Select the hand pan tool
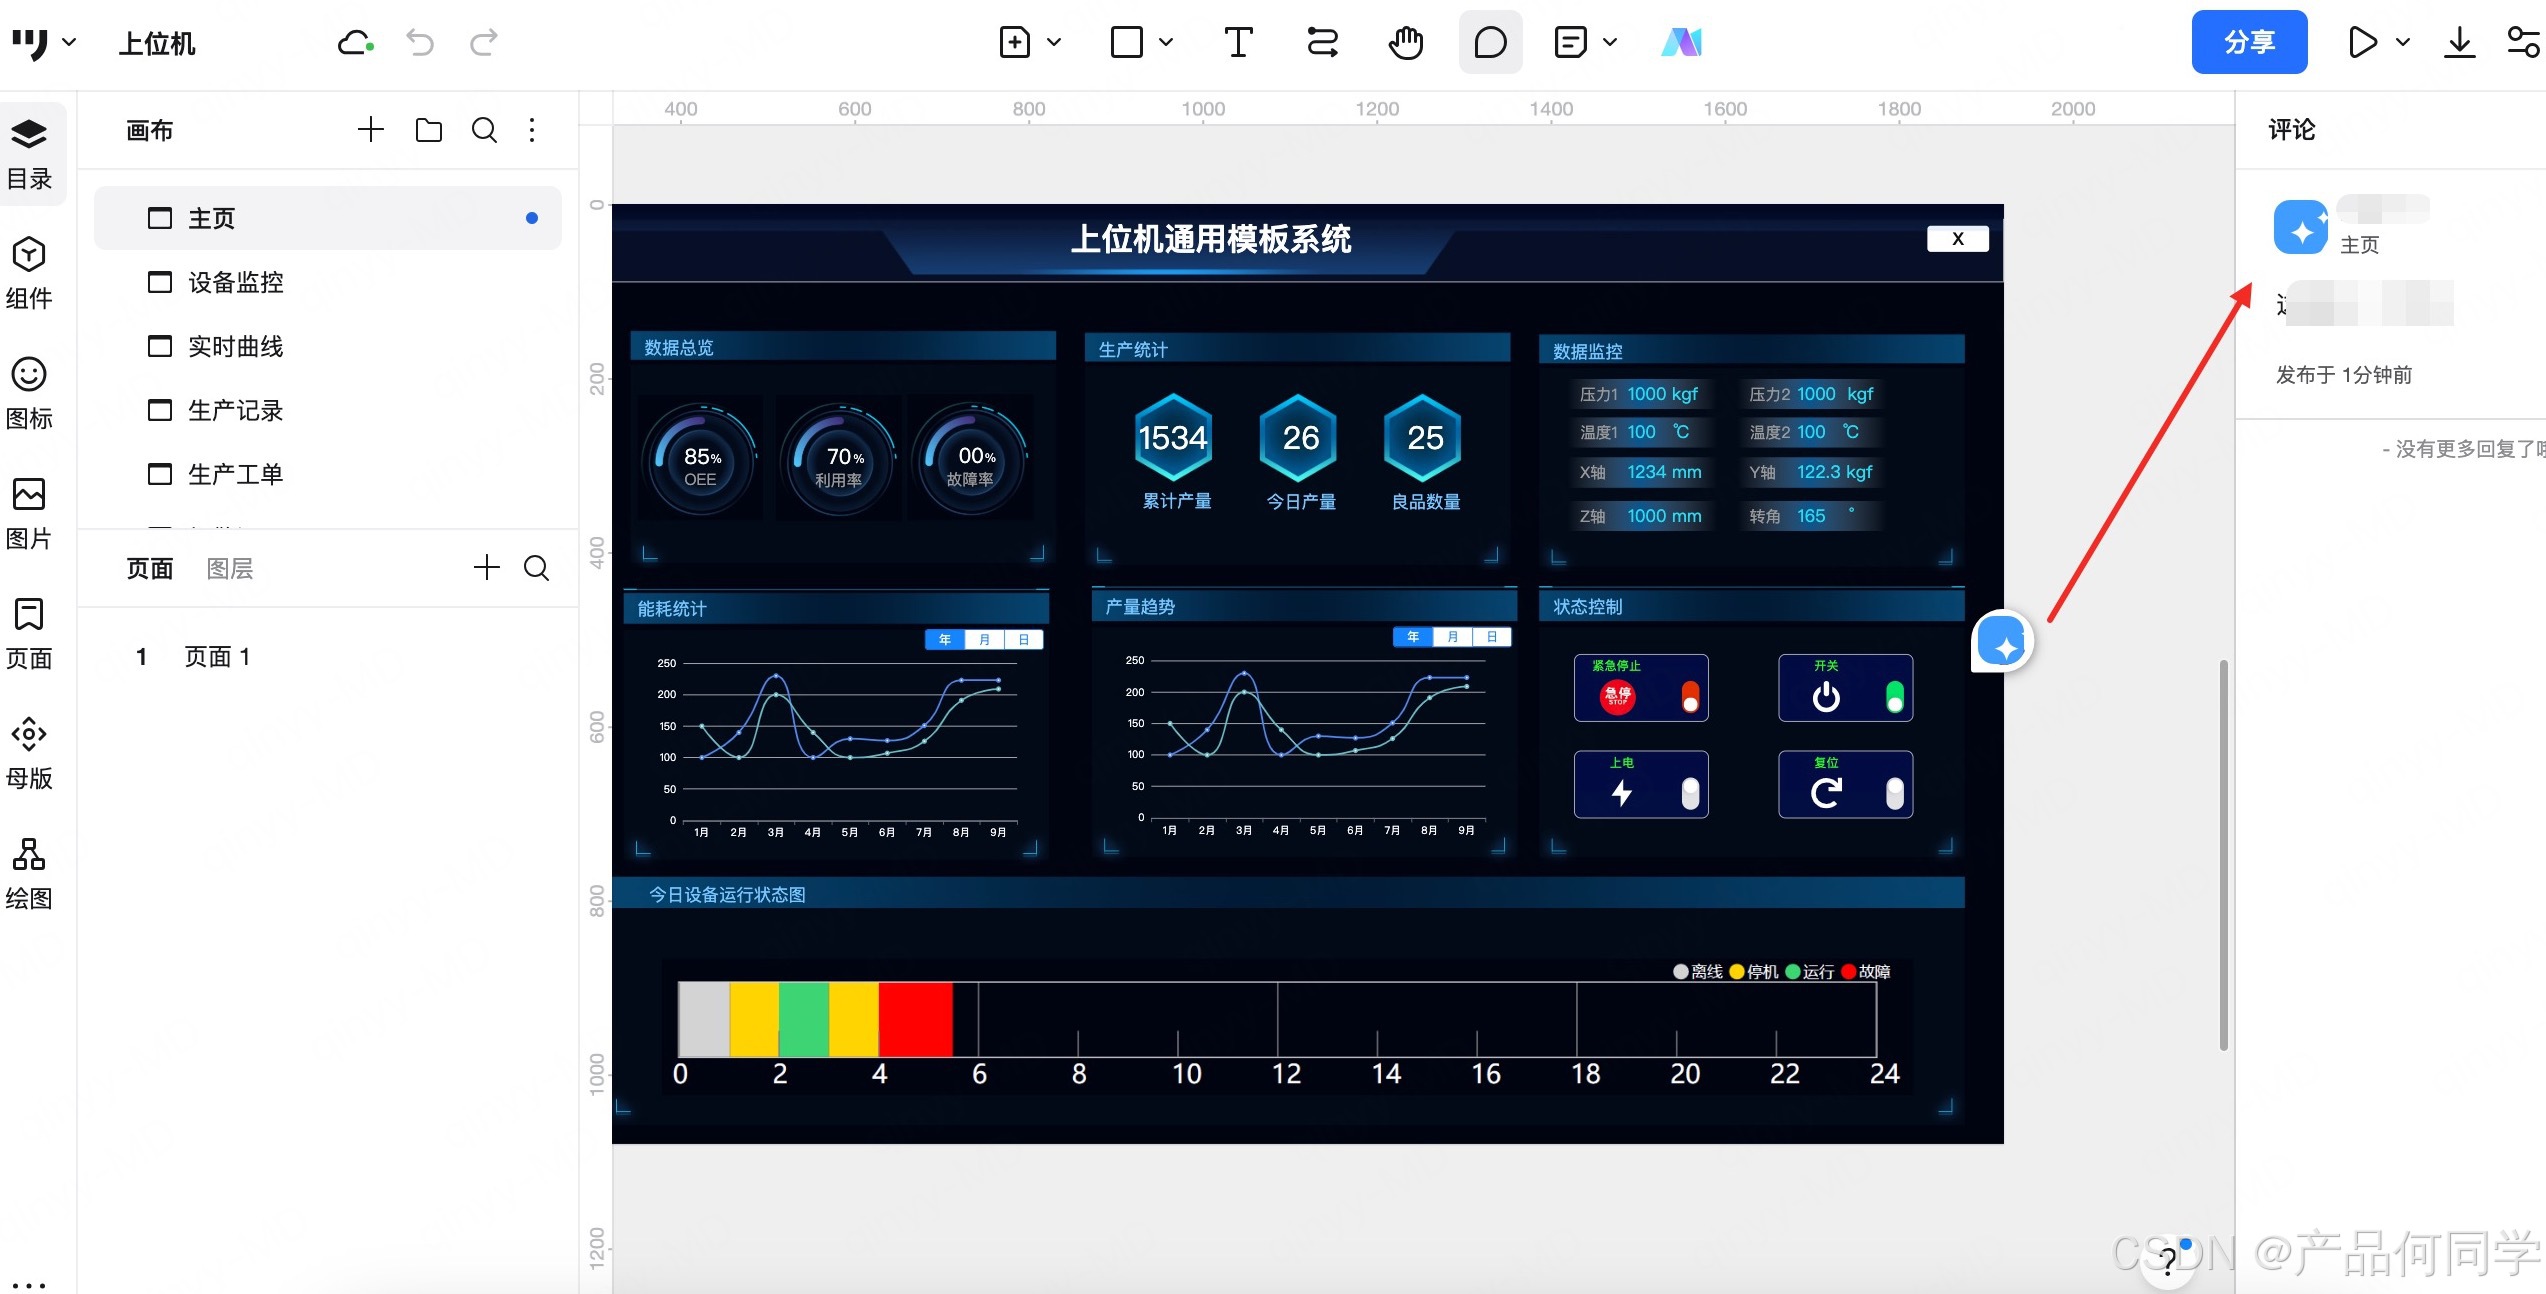2546x1294 pixels. coord(1406,43)
